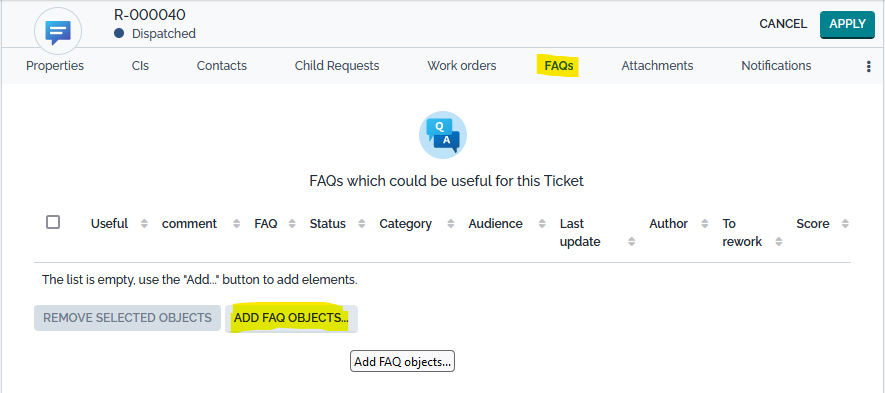Open the Attachments tab

(658, 66)
